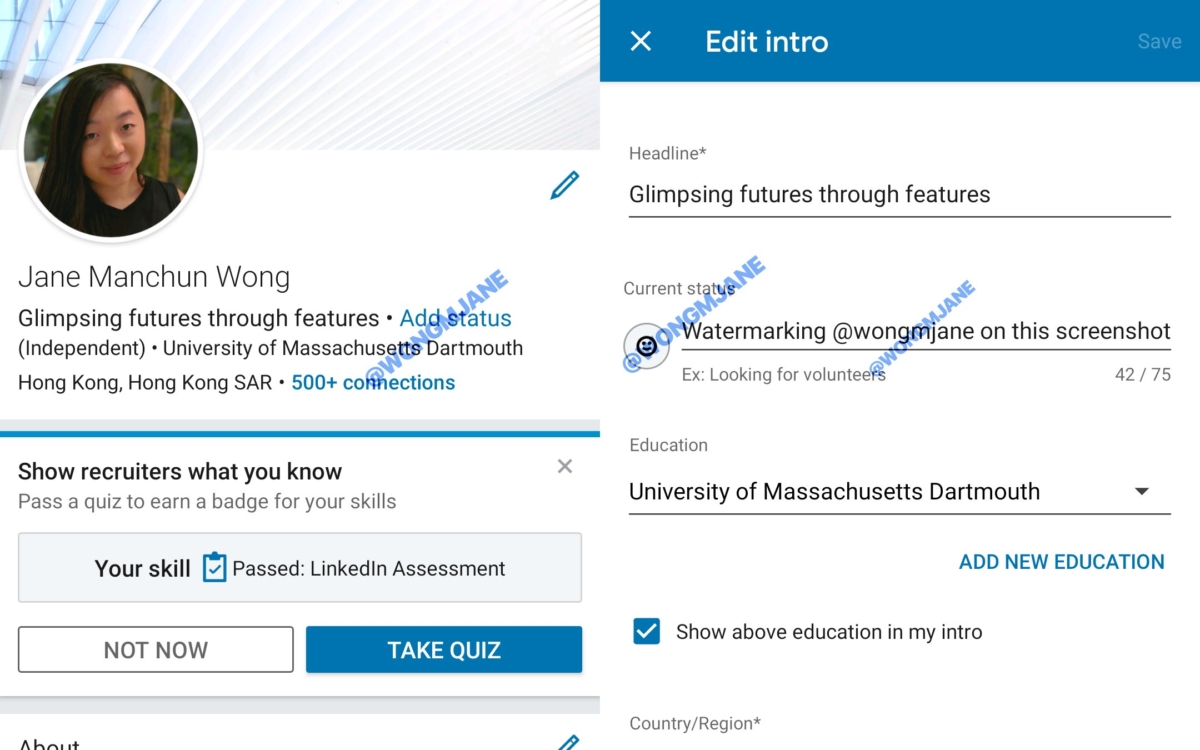Screen dimensions: 1200x750
Task: Close the Edit intro screen with the X
Action: 640,41
